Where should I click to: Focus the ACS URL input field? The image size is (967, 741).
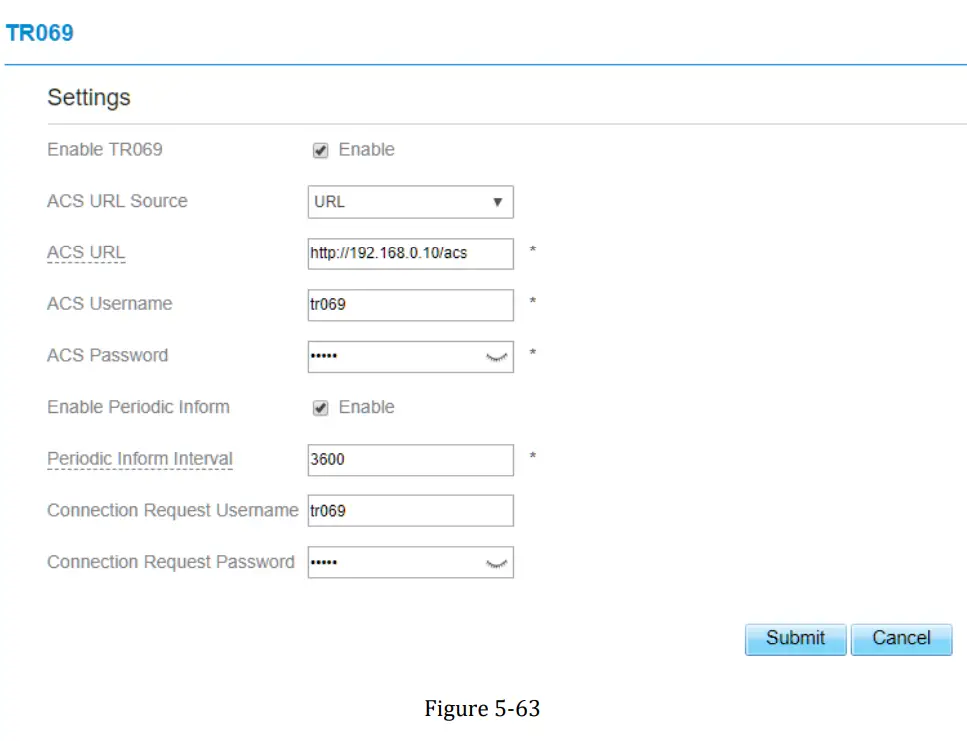point(410,254)
